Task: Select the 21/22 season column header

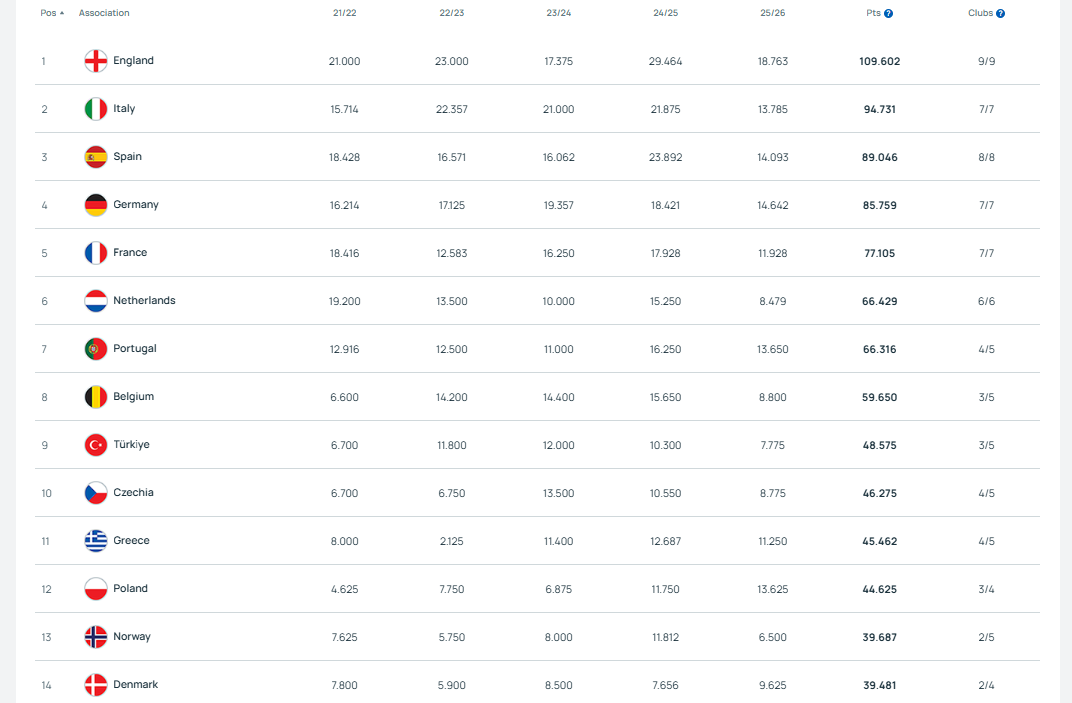Action: coord(344,13)
